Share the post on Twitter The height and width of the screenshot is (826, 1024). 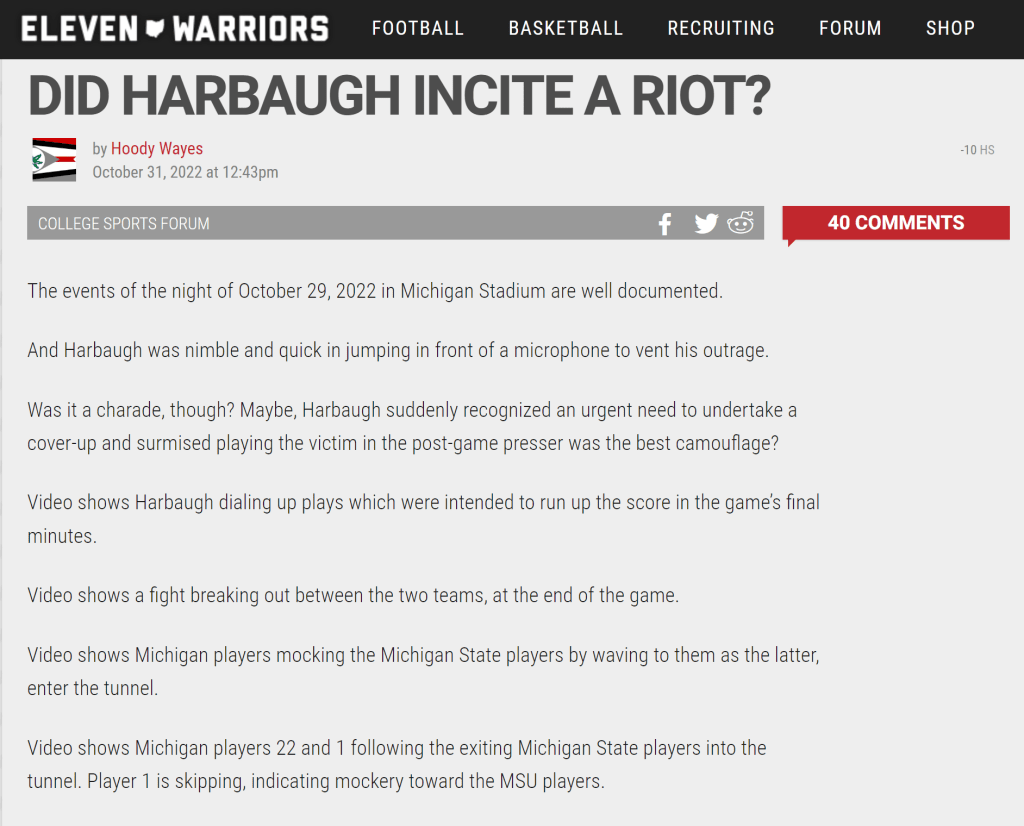click(x=706, y=224)
